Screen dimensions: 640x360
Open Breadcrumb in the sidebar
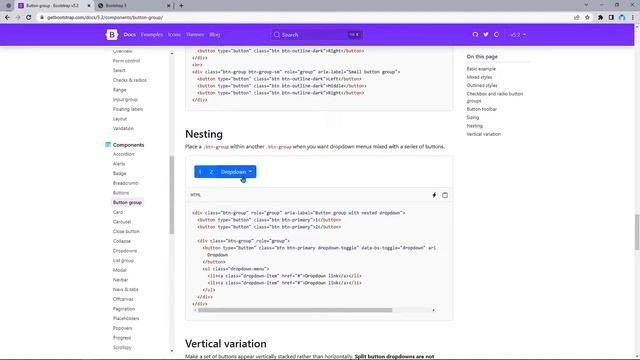(x=126, y=183)
